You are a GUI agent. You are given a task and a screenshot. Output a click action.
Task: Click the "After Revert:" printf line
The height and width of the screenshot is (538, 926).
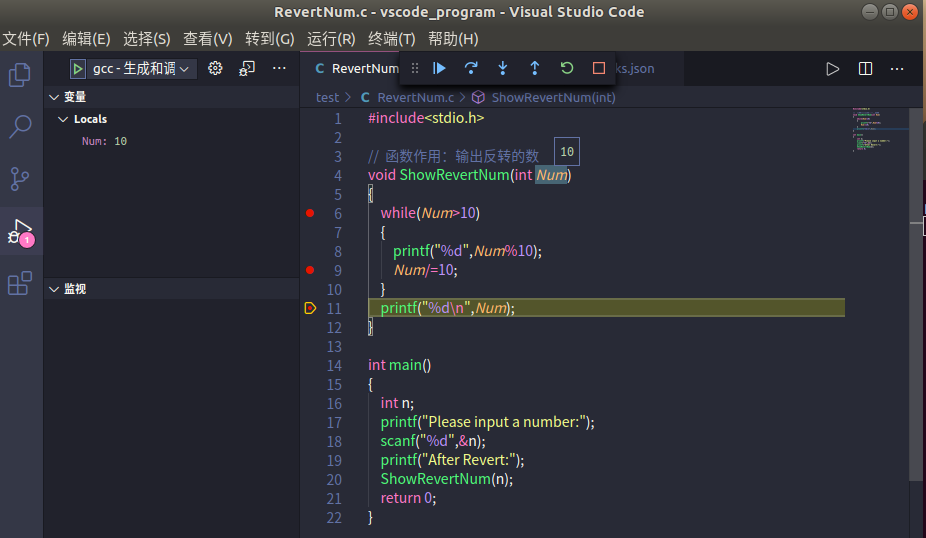tap(452, 460)
